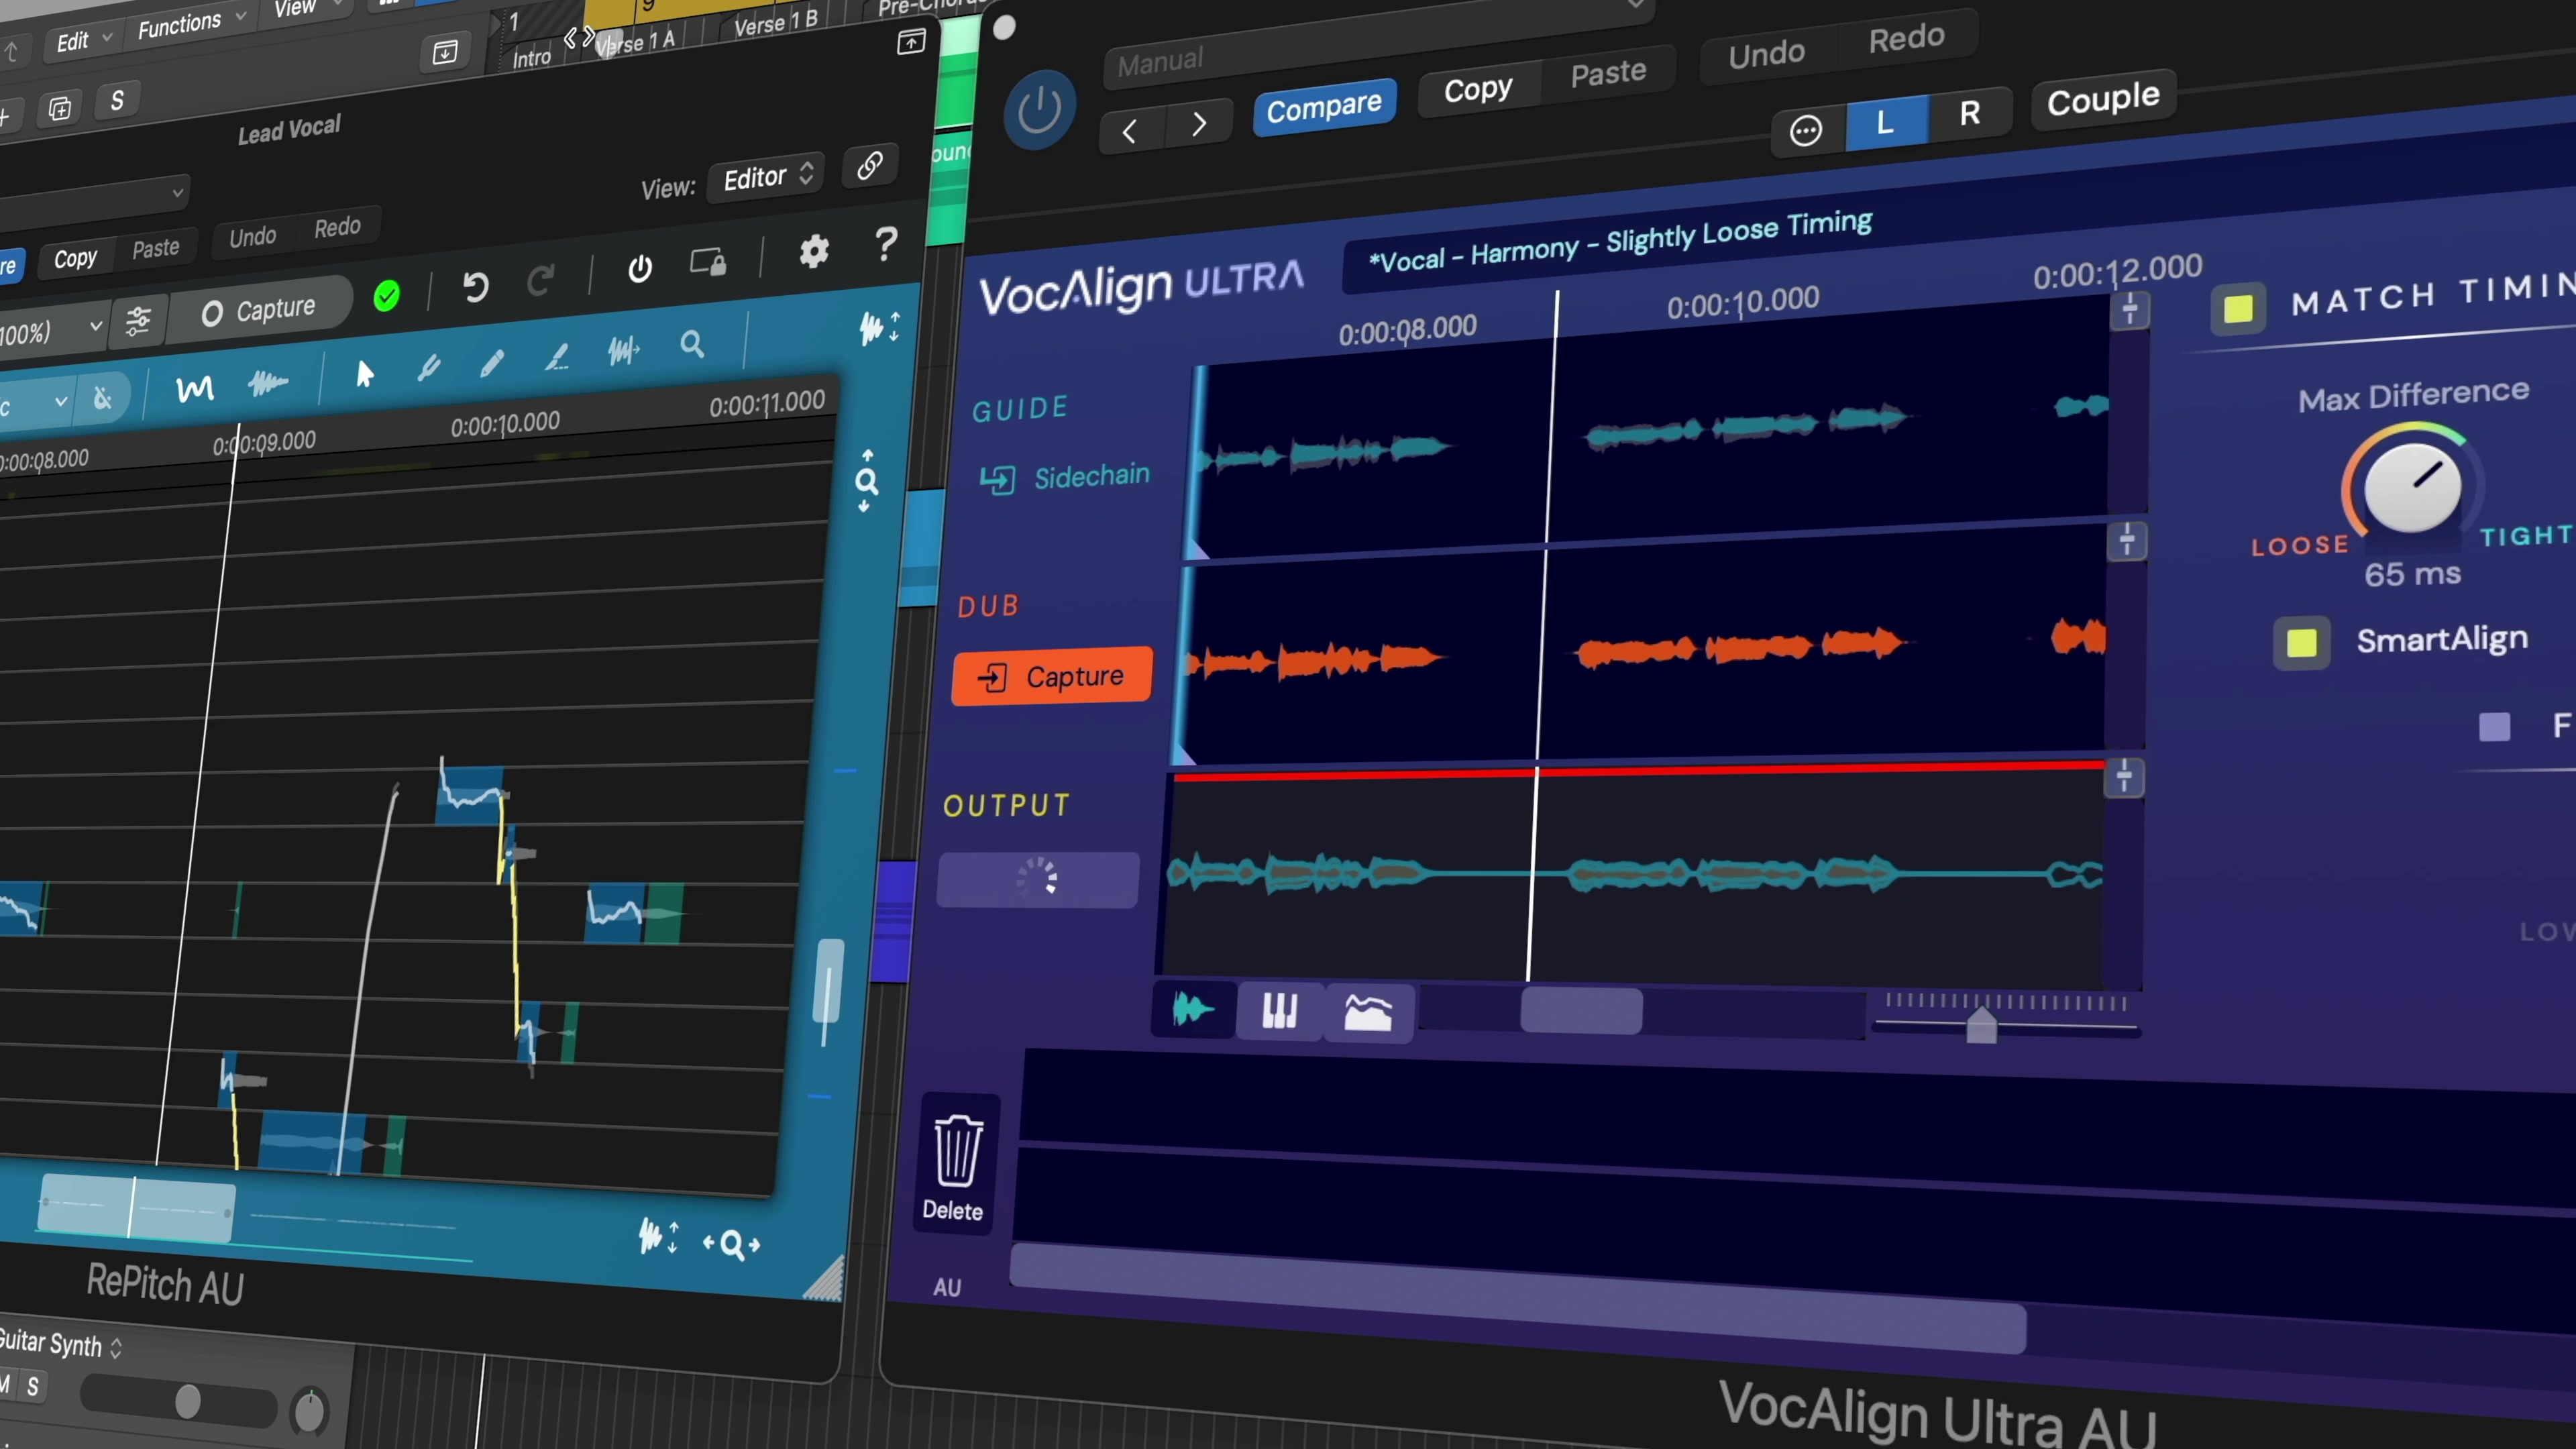
Task: Adjust the Max Difference knob
Action: [x=2412, y=487]
